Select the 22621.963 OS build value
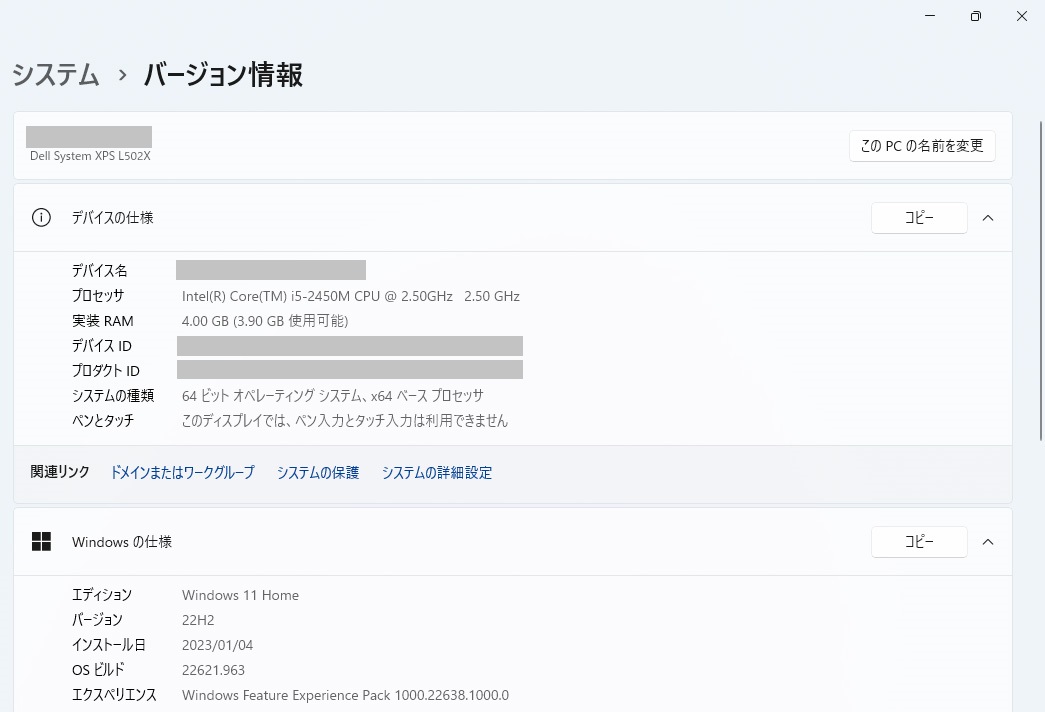 (x=213, y=670)
